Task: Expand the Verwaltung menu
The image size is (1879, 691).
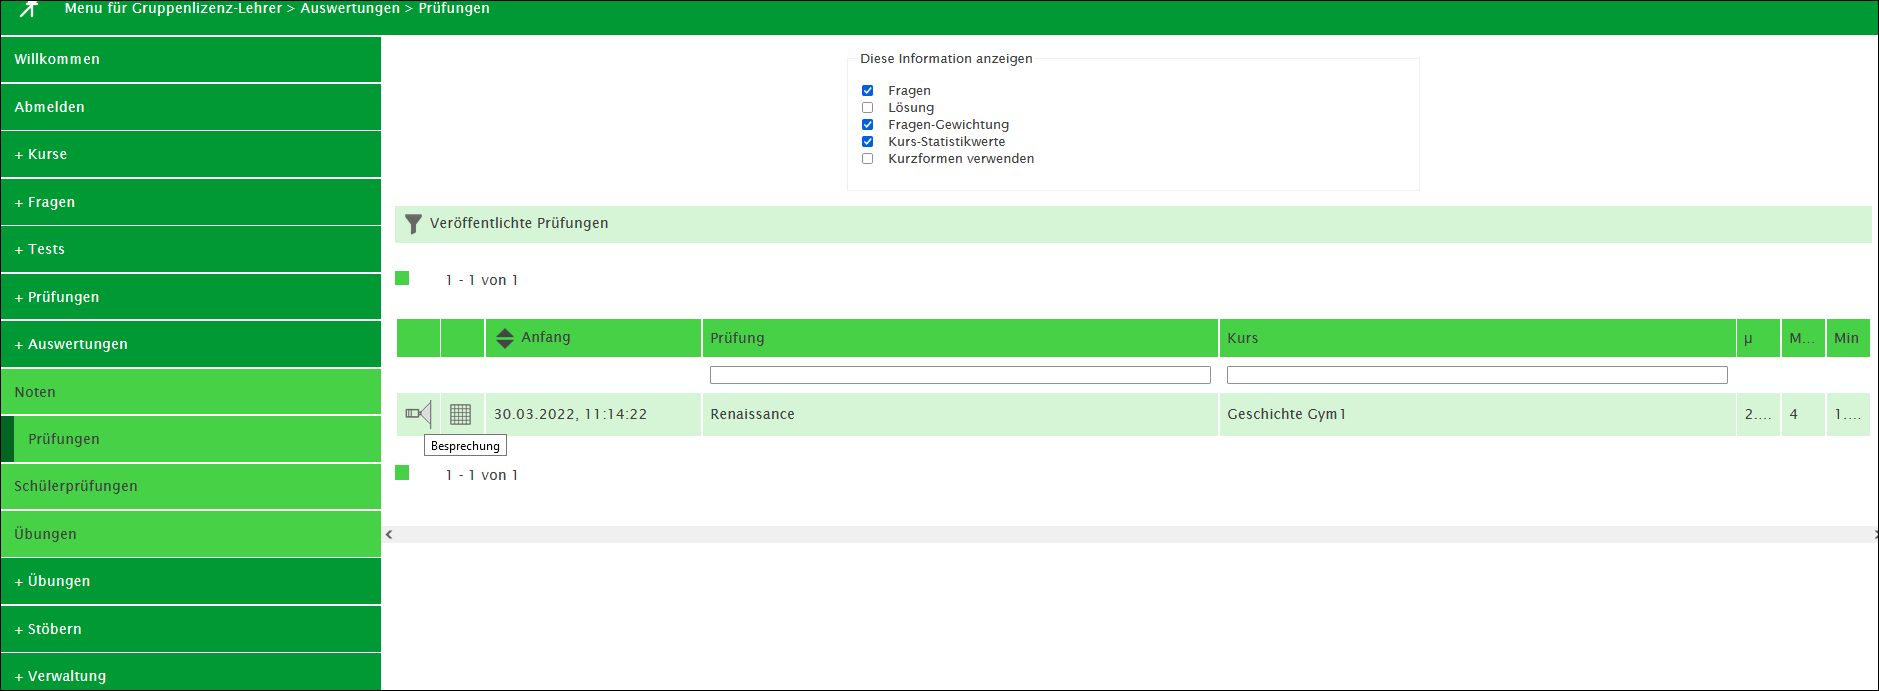Action: 191,674
